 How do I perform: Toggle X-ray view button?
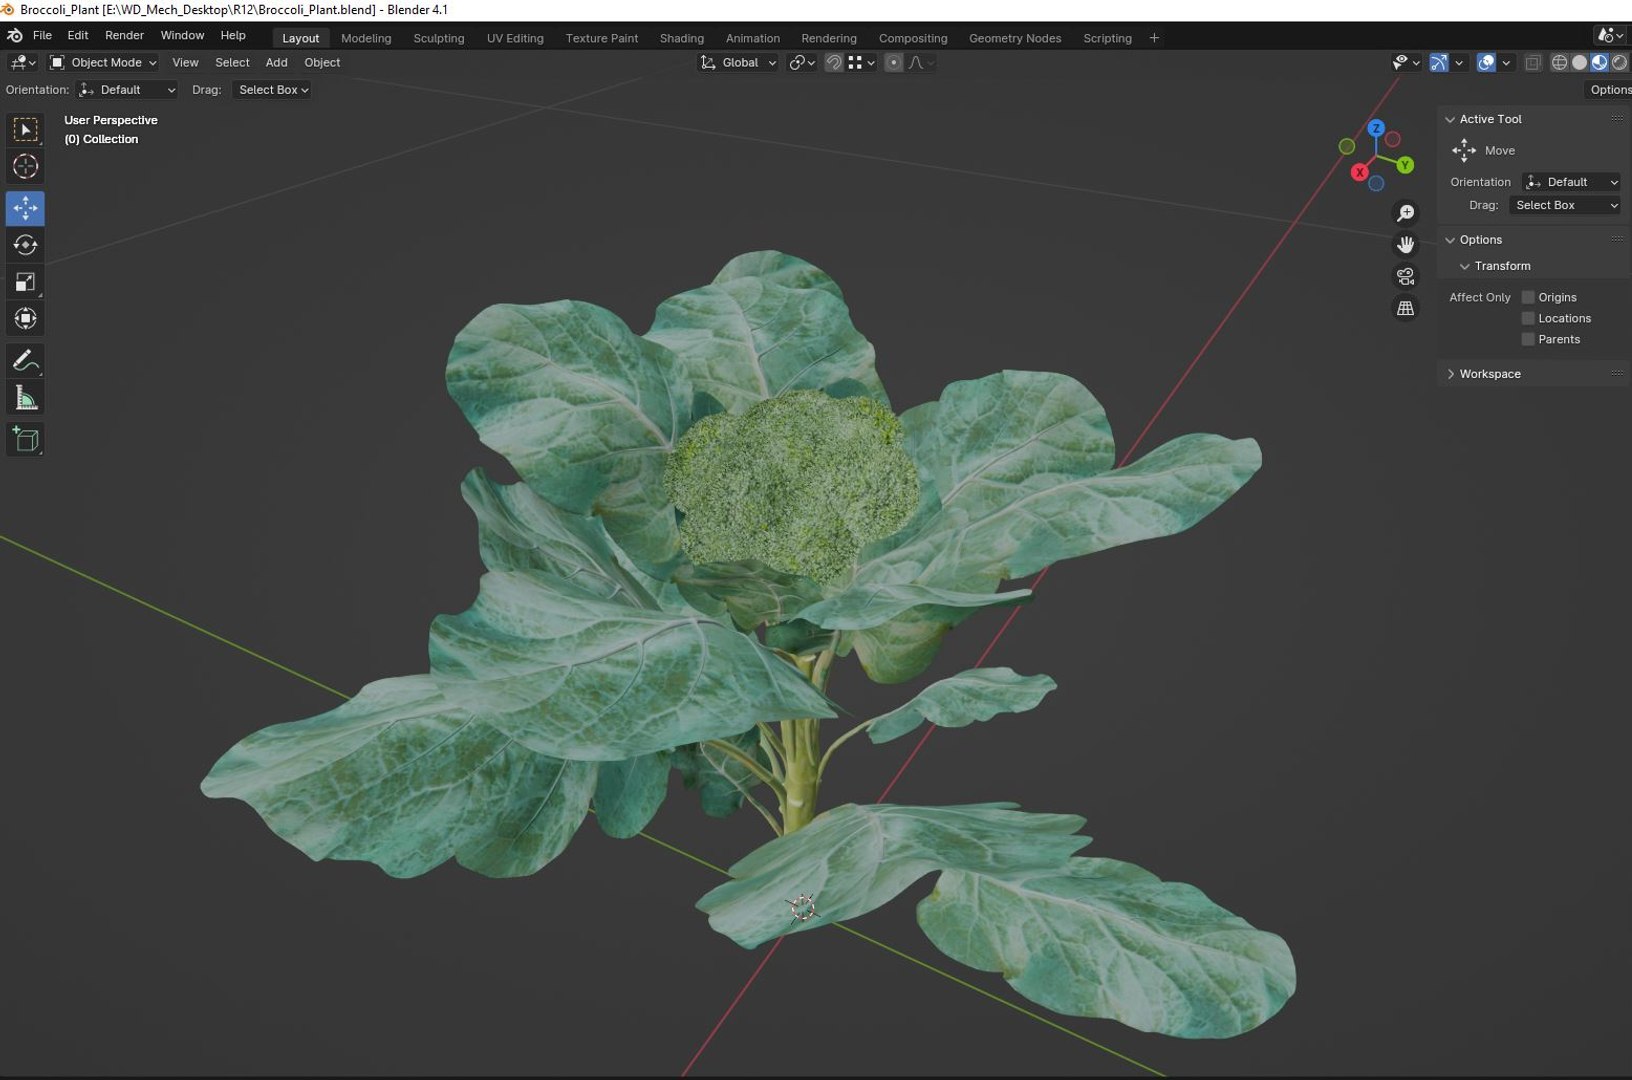[x=1532, y=62]
